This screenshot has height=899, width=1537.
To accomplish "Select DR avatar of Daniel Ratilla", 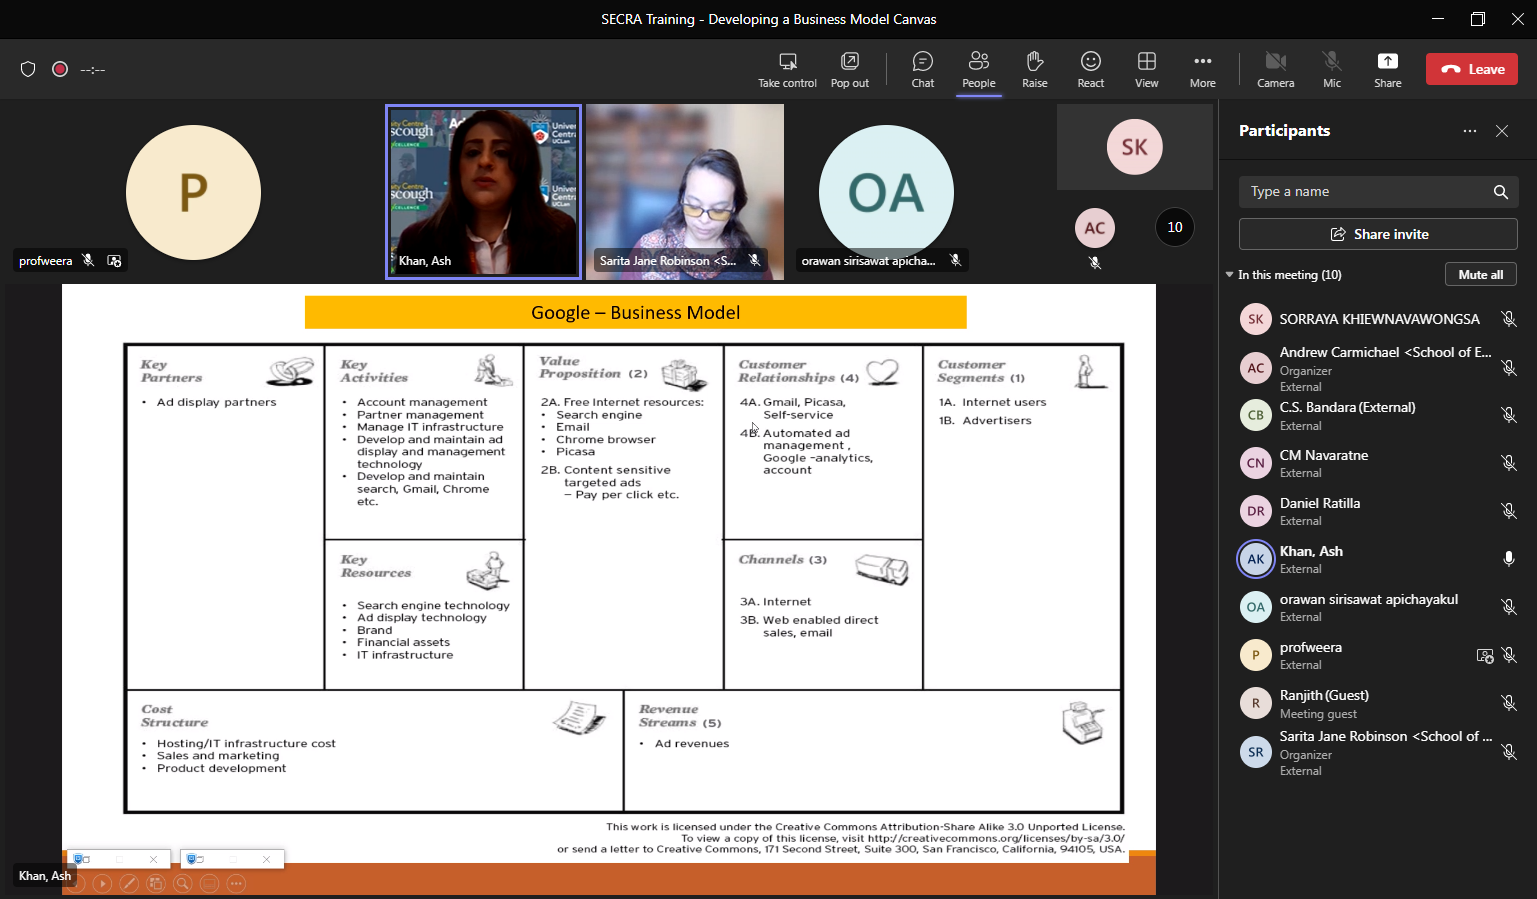I will point(1256,511).
